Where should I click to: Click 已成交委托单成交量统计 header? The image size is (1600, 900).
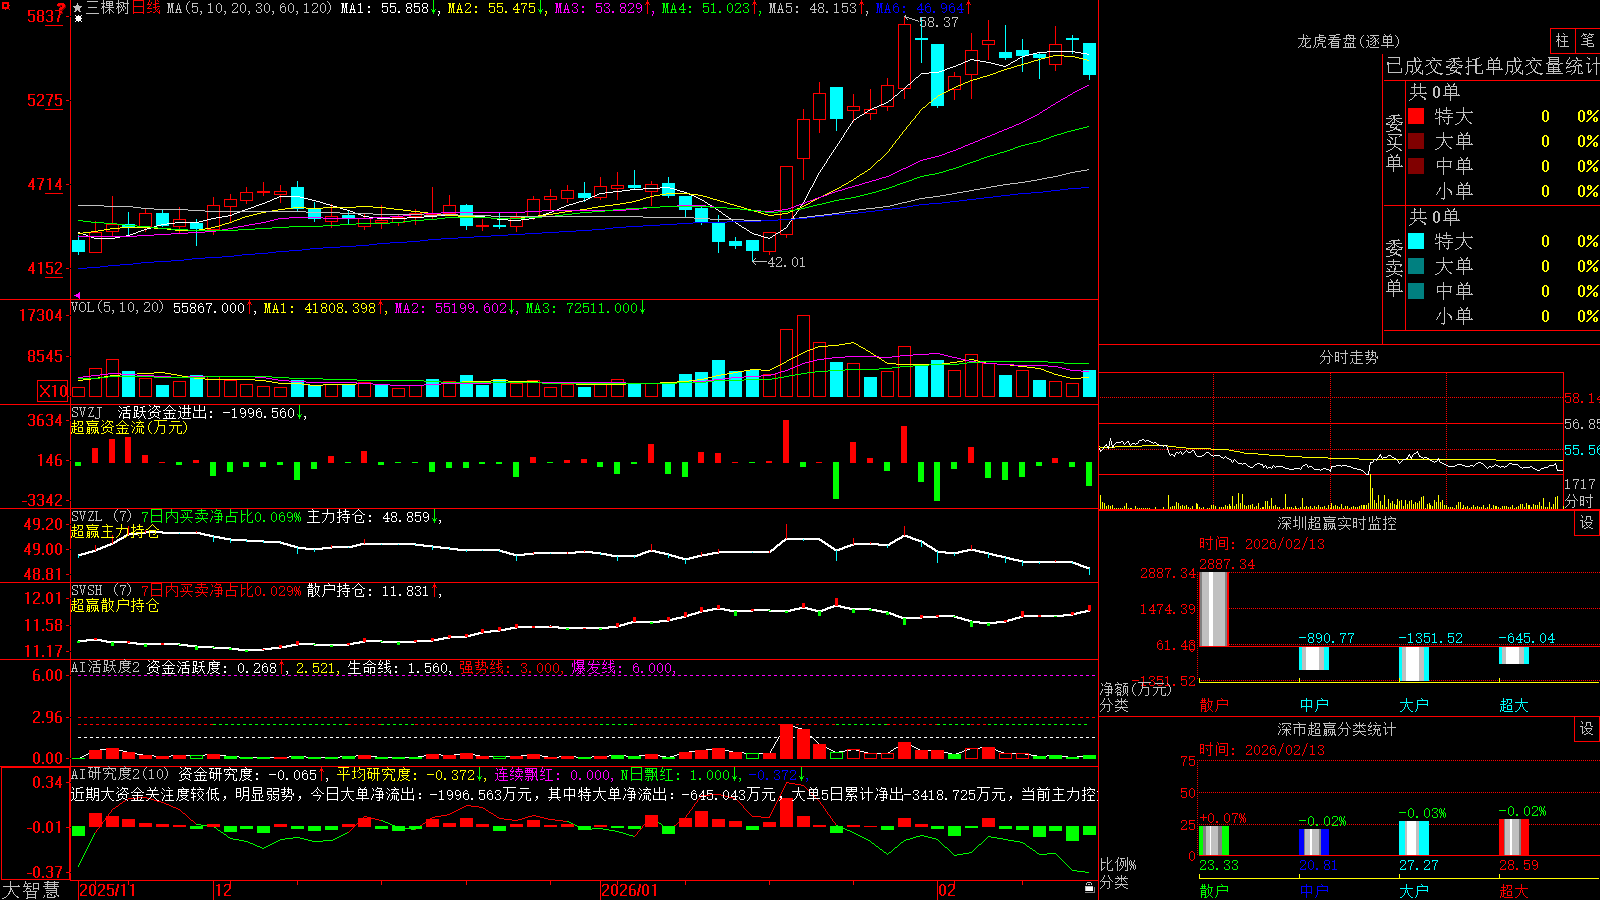pos(1492,66)
